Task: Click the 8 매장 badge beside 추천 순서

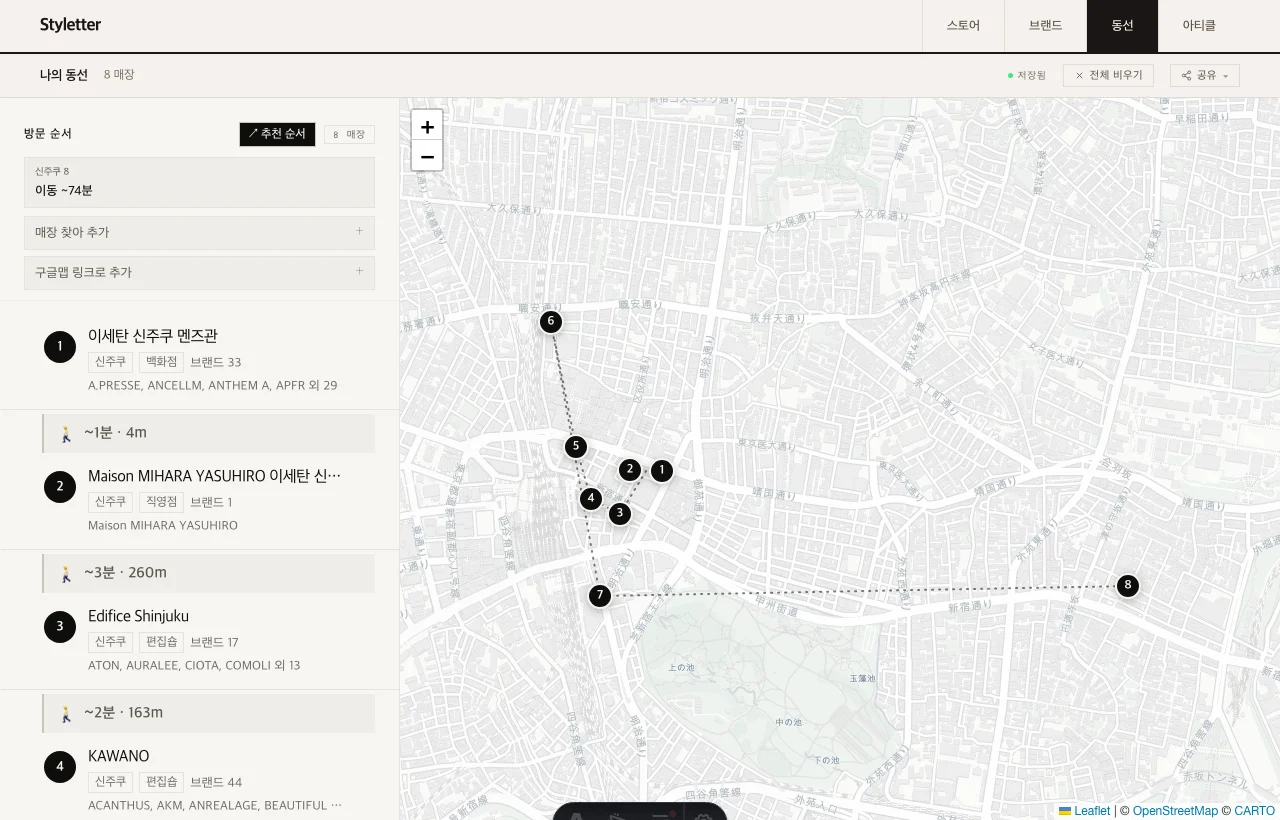Action: (x=349, y=134)
